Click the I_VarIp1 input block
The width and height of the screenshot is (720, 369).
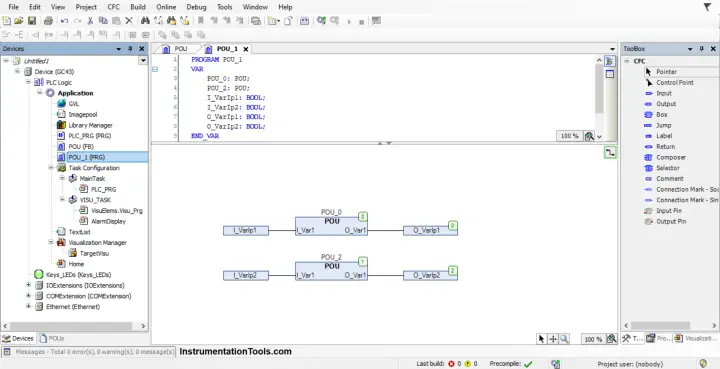click(246, 230)
